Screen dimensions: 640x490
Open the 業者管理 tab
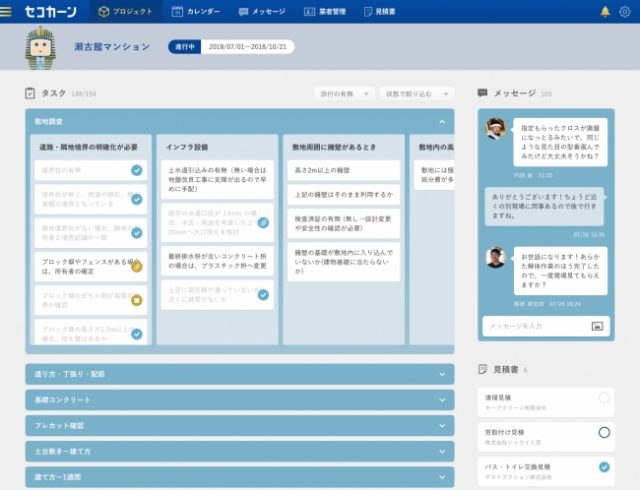(x=326, y=12)
